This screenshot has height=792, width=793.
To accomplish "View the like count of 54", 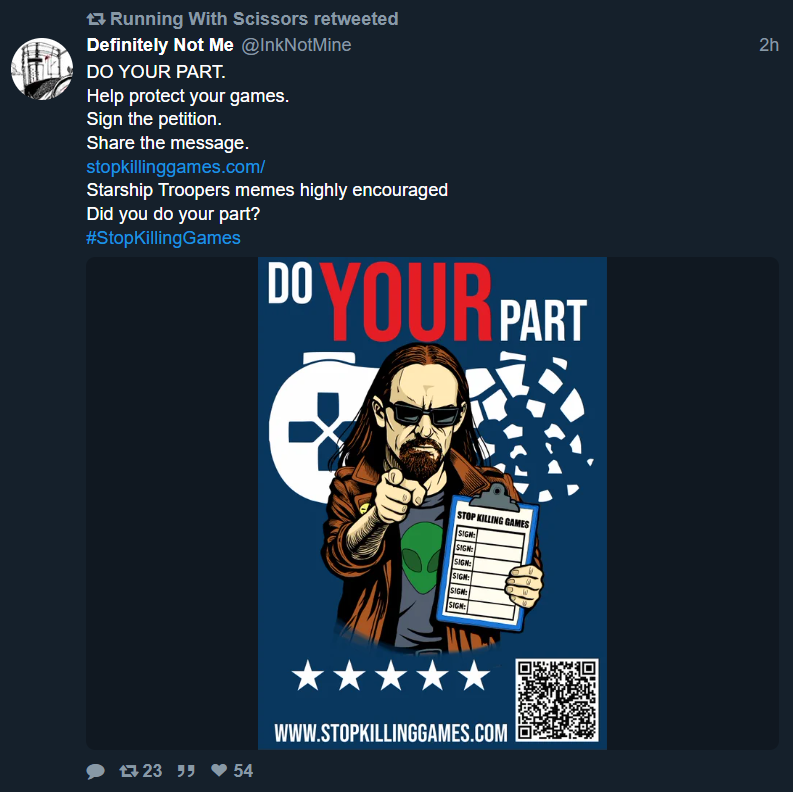I will click(x=243, y=771).
